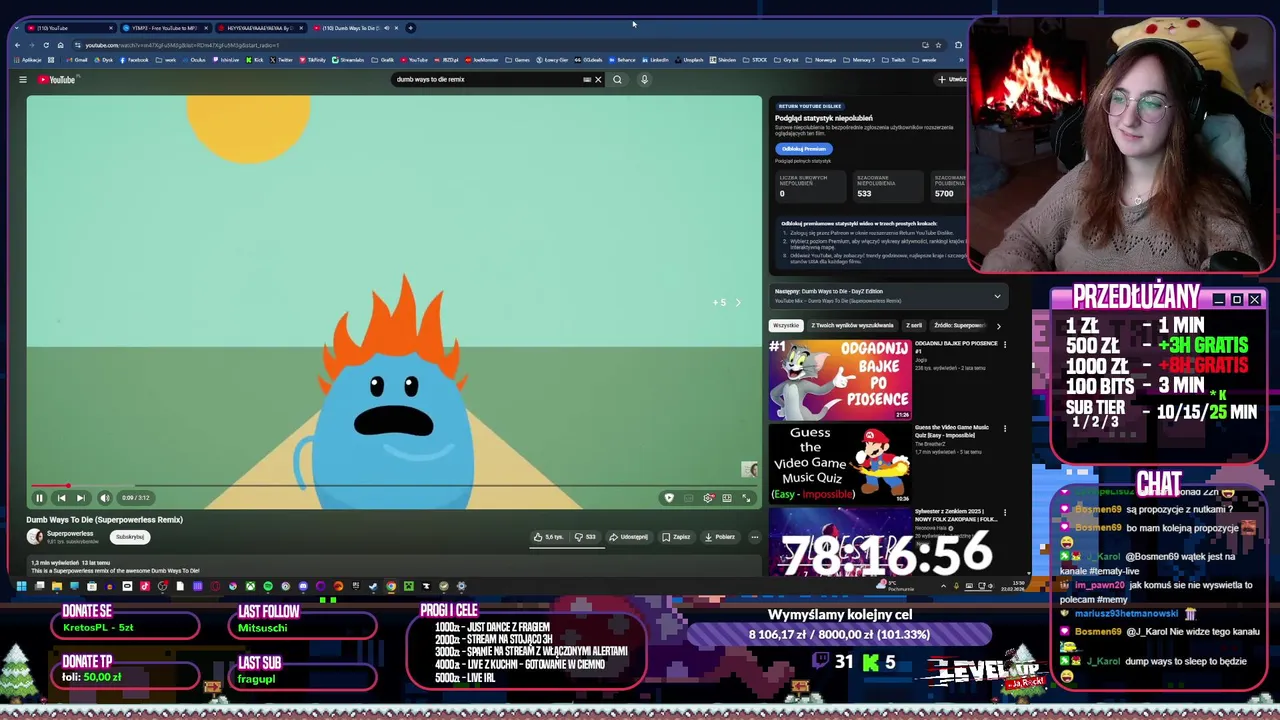Mute the YouTube player volume
The height and width of the screenshot is (720, 1280).
105,498
